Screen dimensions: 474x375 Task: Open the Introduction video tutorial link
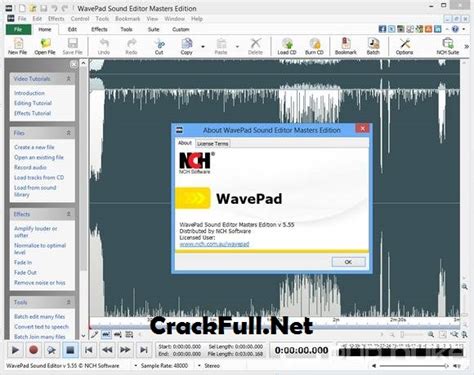tap(29, 93)
